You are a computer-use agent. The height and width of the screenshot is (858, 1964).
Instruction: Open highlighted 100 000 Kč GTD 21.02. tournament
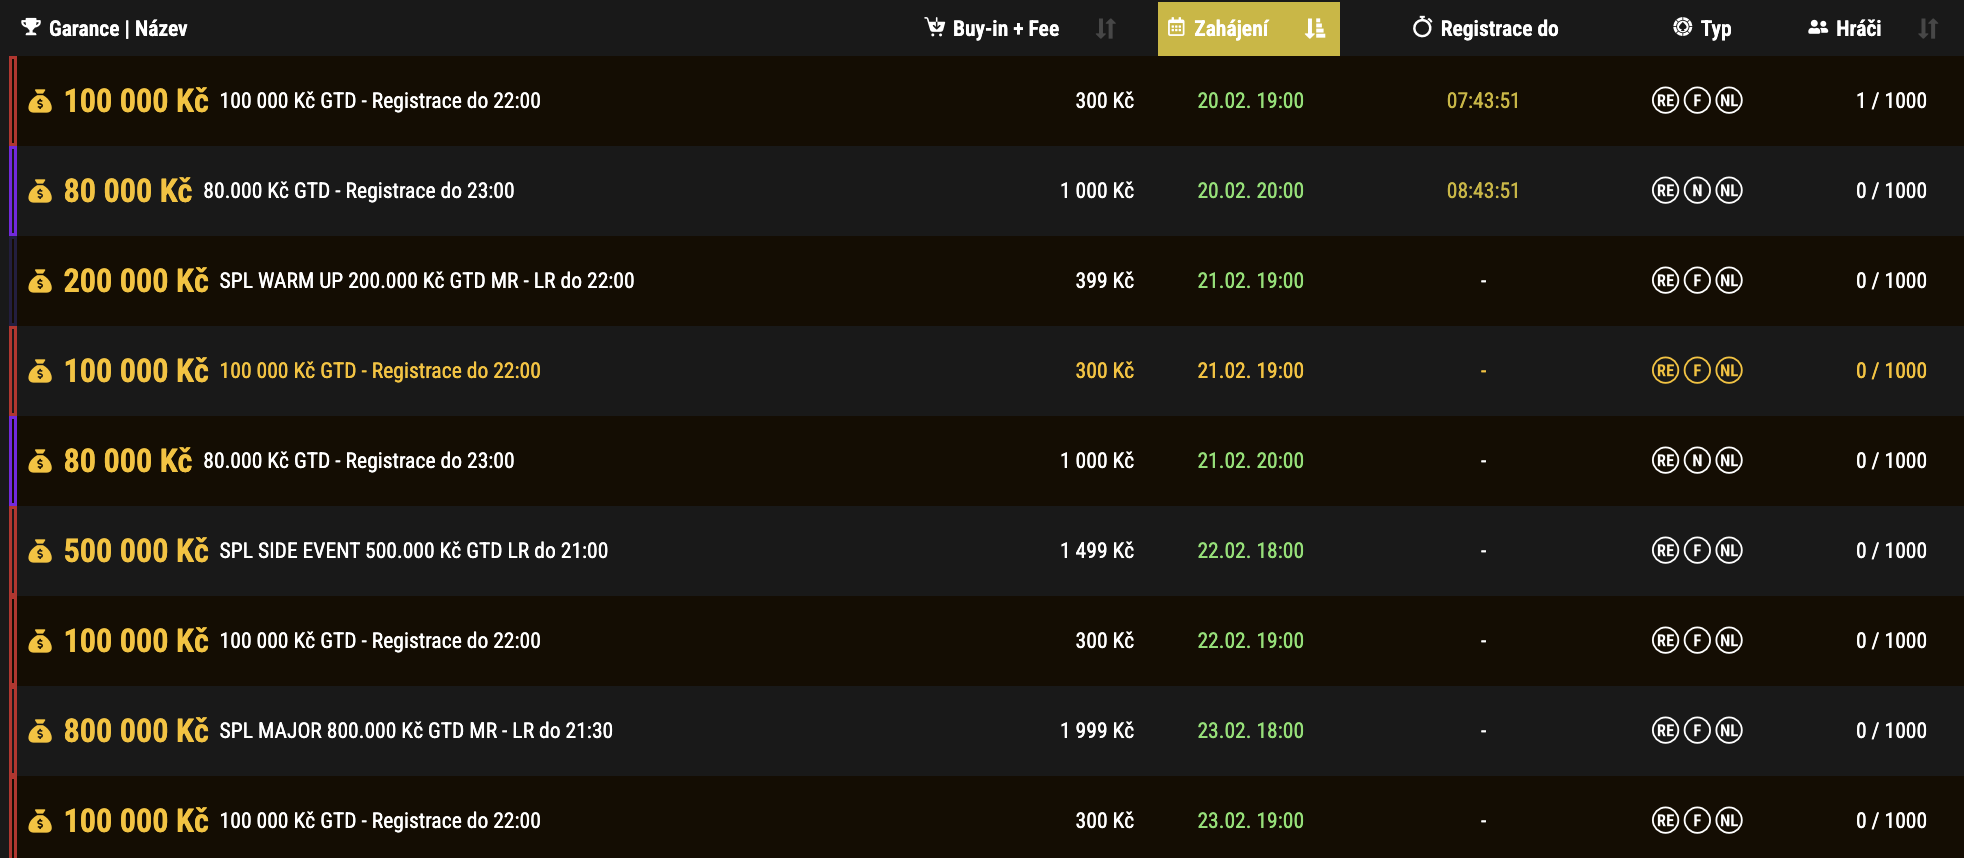pos(380,371)
